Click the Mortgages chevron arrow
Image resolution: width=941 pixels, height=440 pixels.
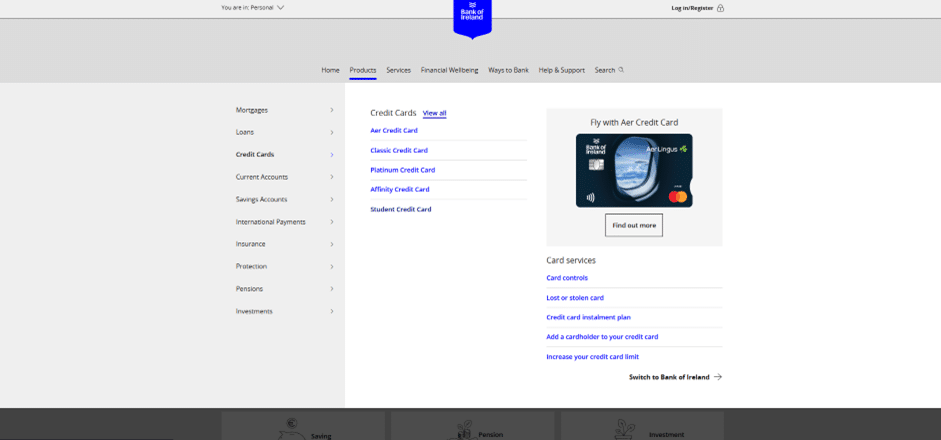[331, 110]
